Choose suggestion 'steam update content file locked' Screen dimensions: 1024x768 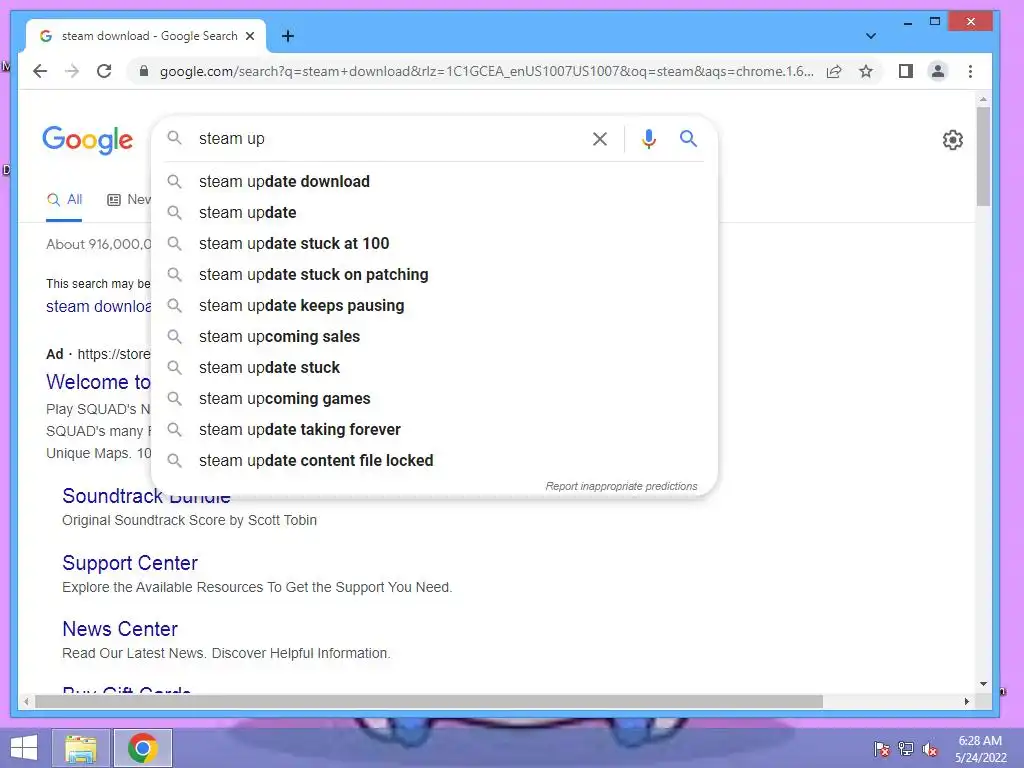tap(434, 460)
